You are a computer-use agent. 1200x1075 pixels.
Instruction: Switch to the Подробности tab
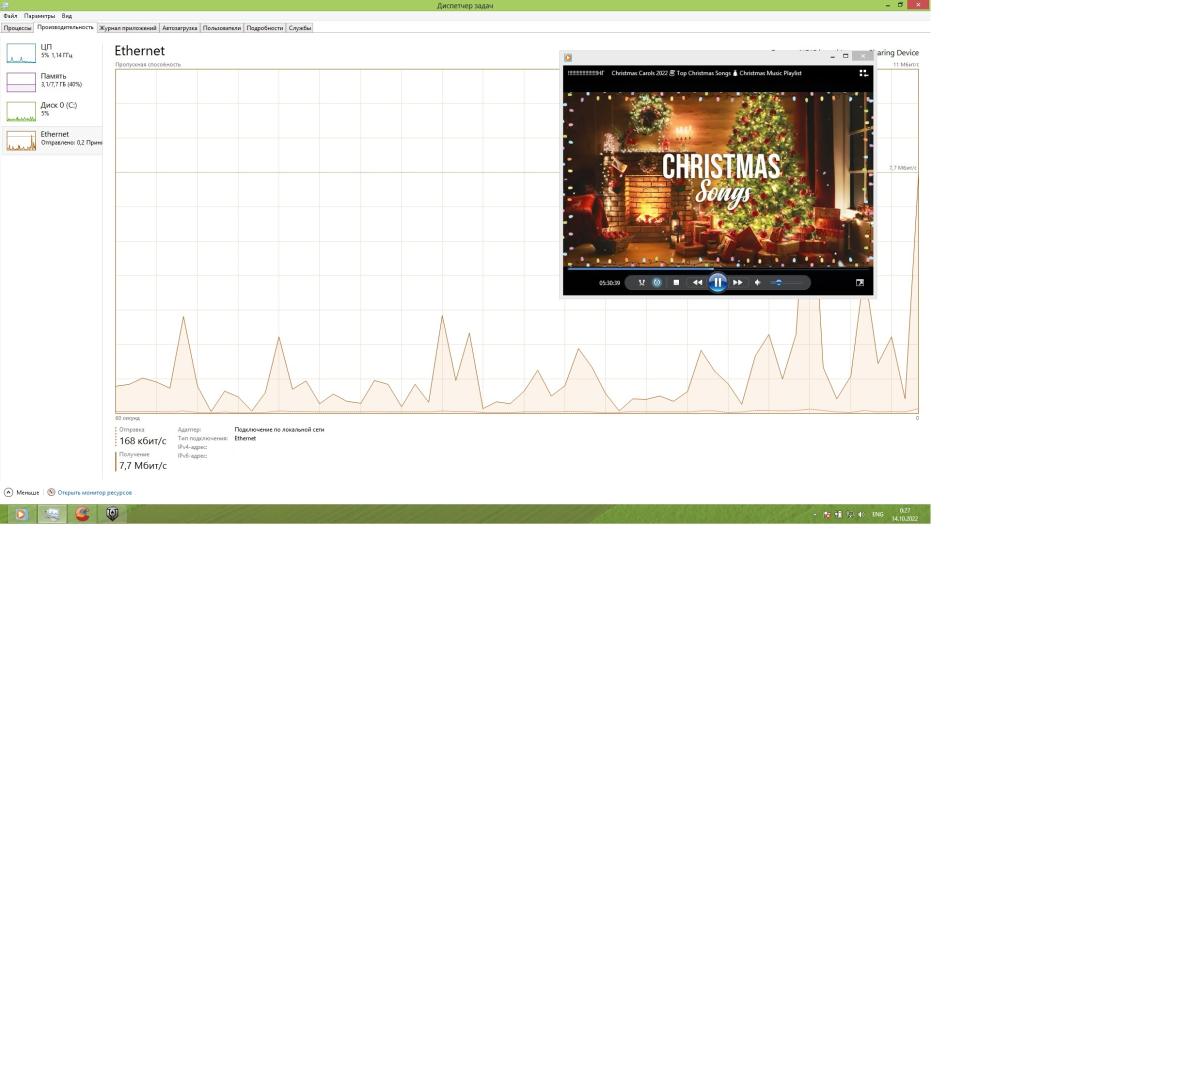pyautogui.click(x=264, y=28)
